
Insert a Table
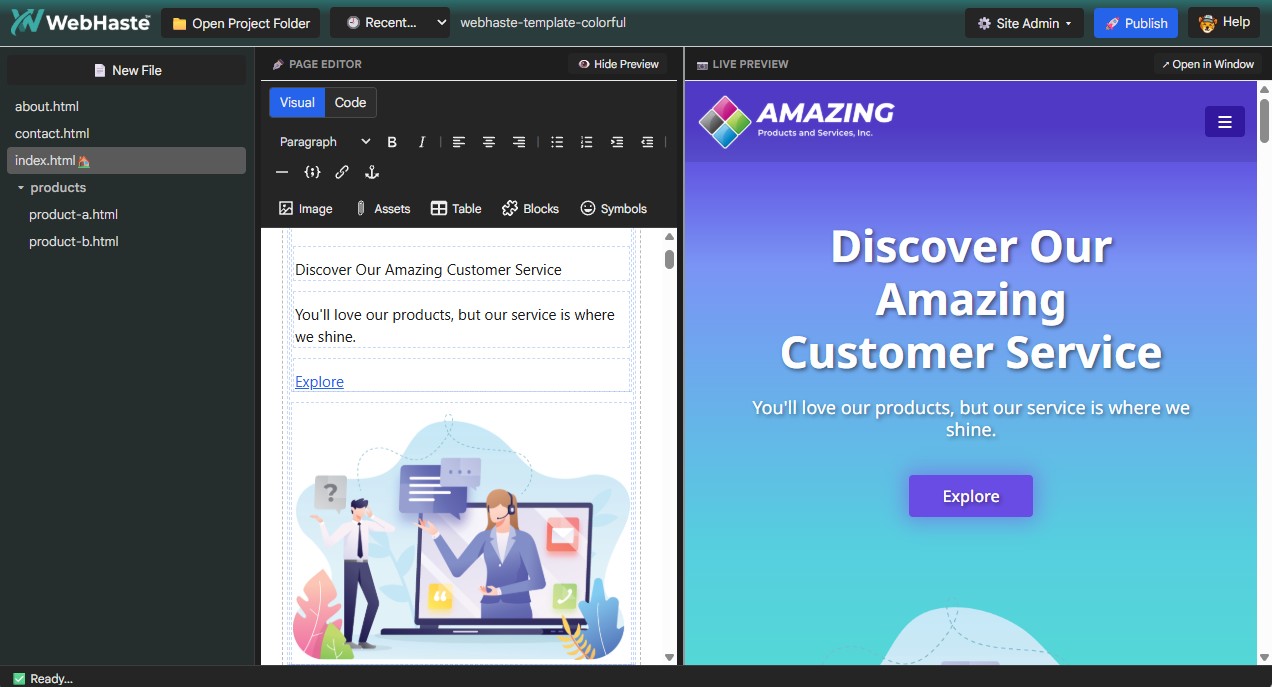pos(456,208)
